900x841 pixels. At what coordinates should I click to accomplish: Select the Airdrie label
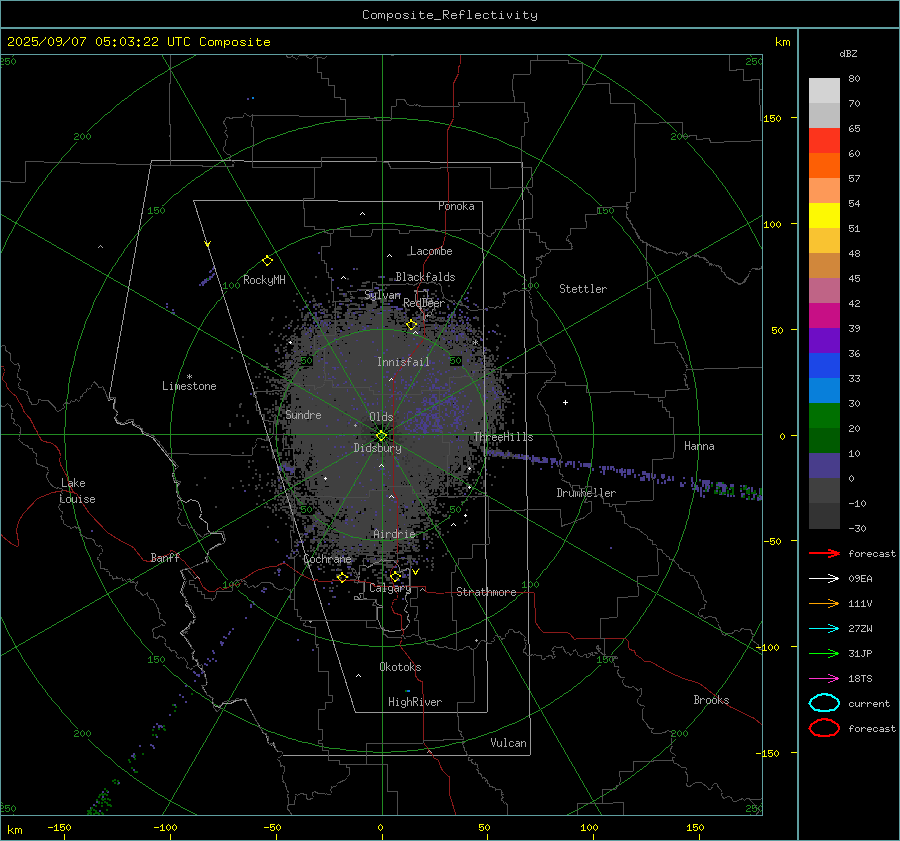(394, 534)
